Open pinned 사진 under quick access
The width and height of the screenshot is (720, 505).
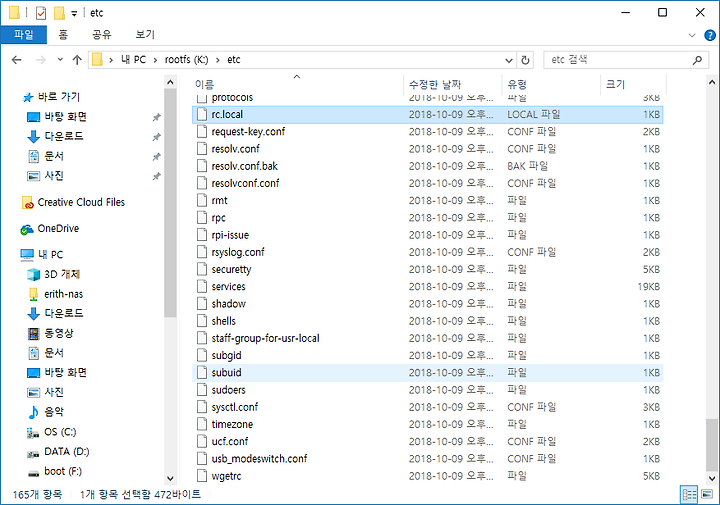click(54, 176)
